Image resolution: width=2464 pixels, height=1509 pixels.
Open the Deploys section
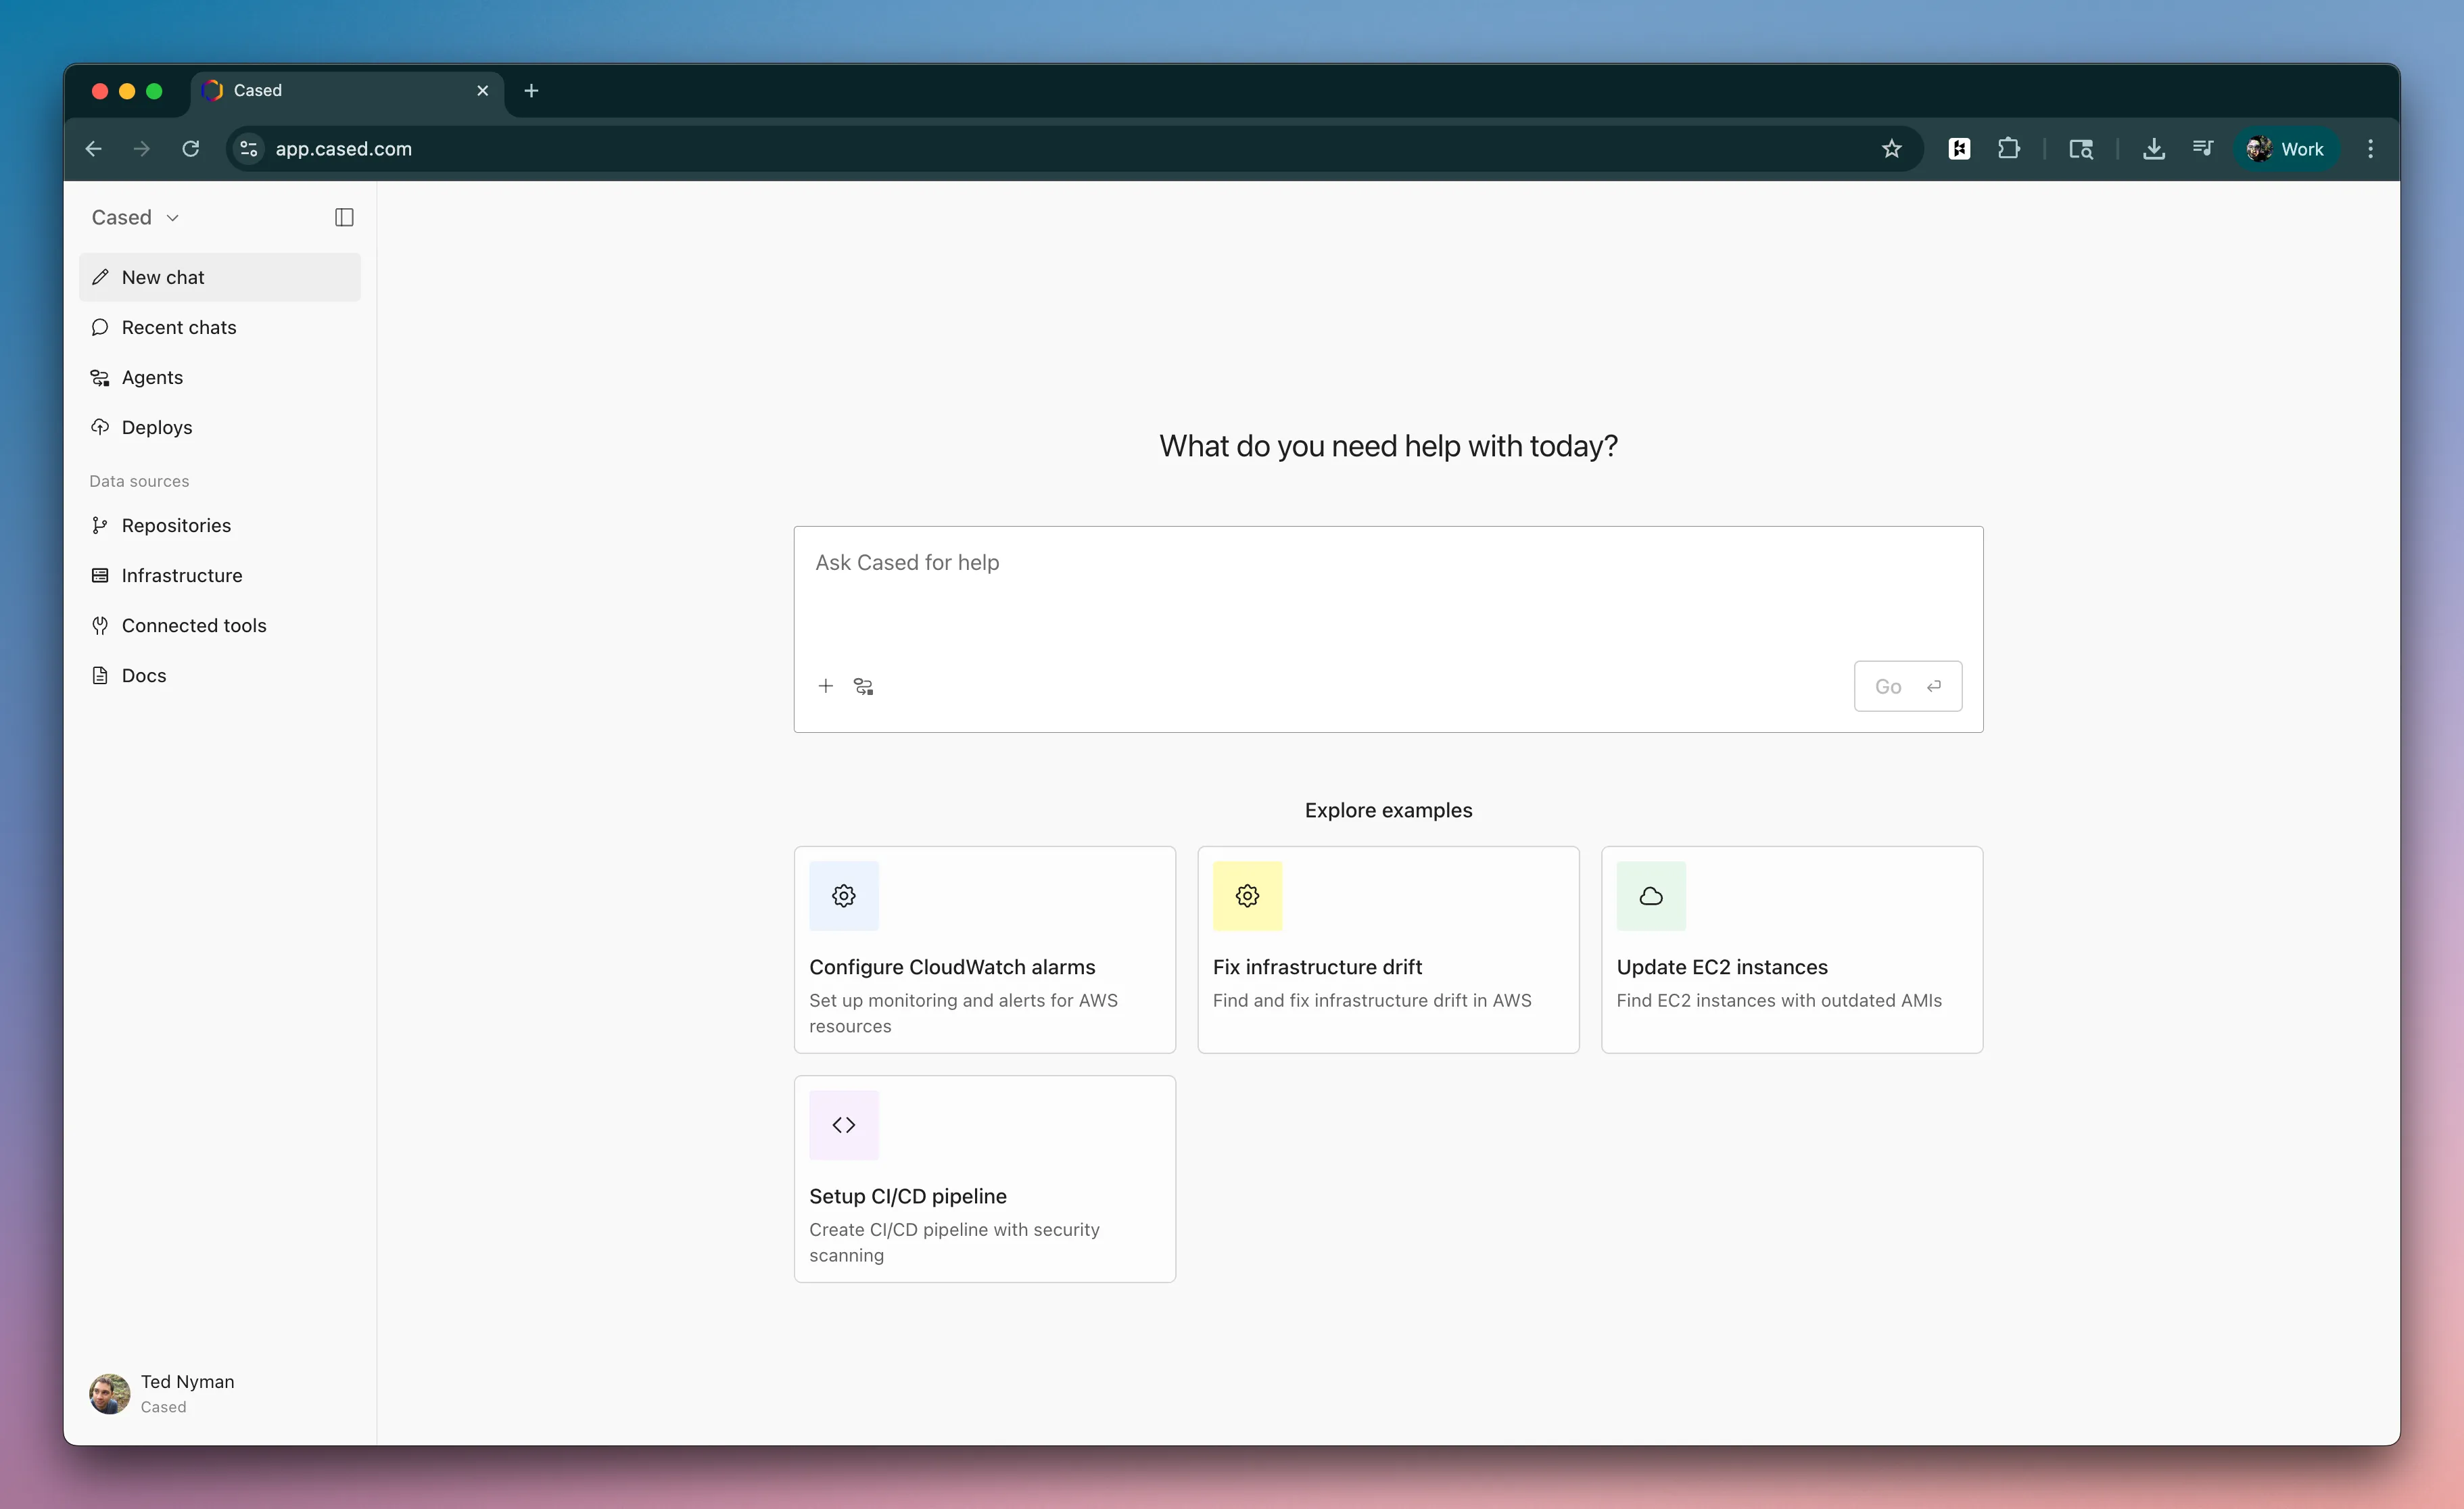[156, 427]
